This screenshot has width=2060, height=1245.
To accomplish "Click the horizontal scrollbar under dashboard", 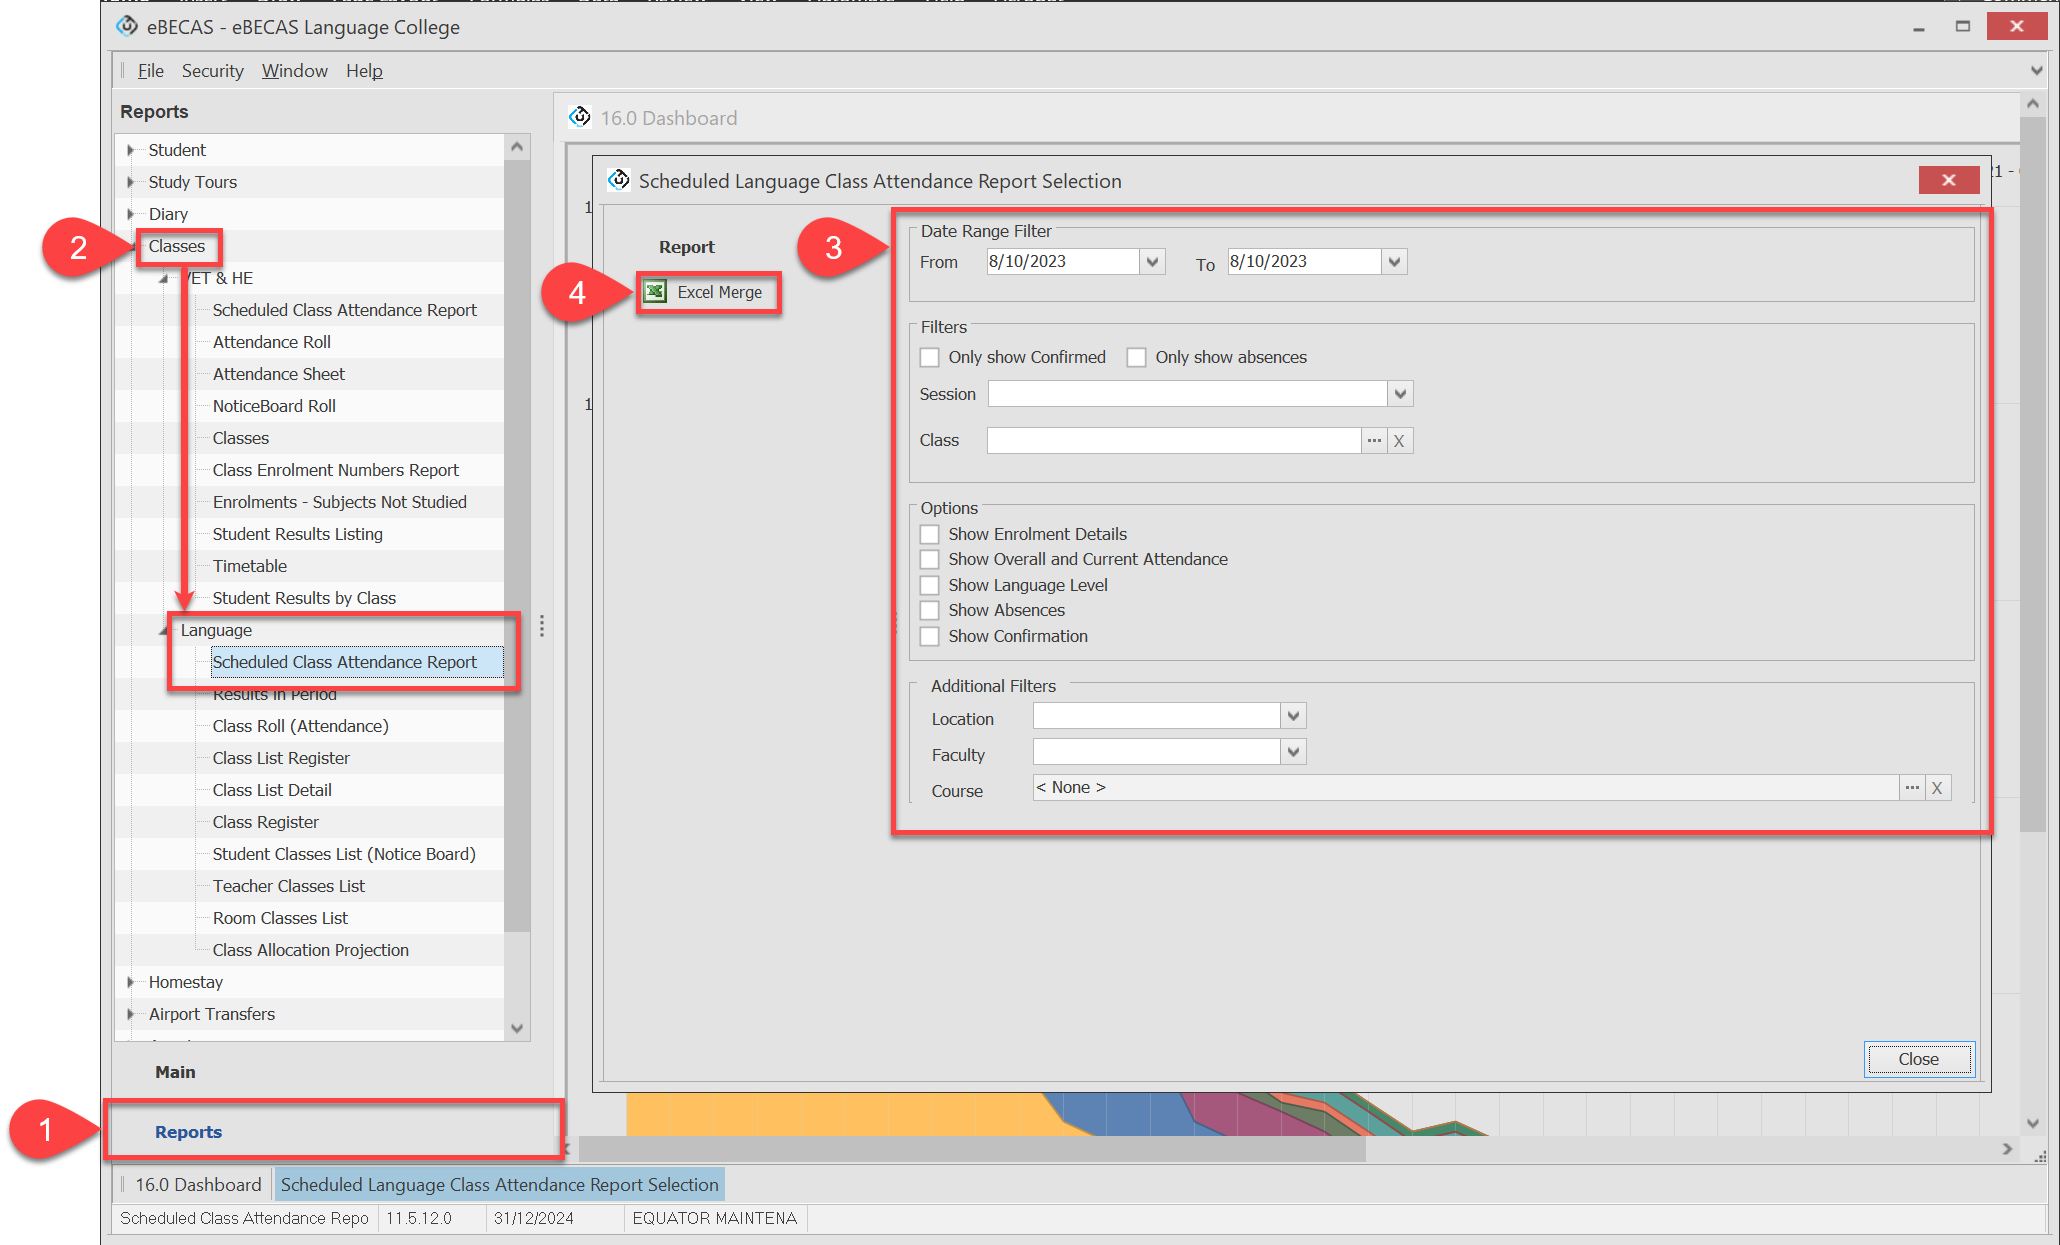I will point(970,1149).
